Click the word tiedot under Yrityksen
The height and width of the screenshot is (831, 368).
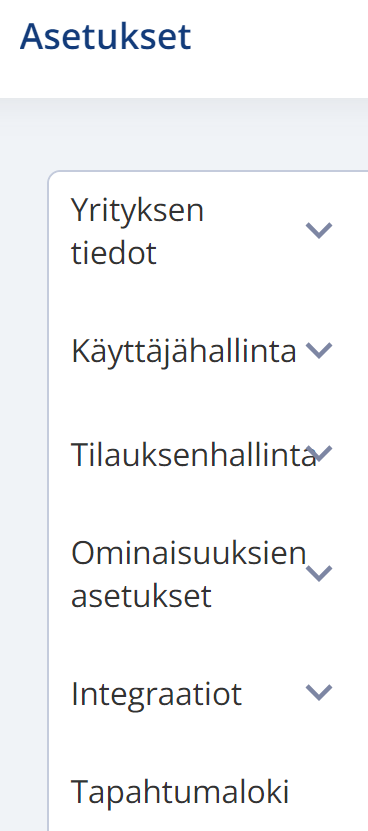tap(113, 253)
